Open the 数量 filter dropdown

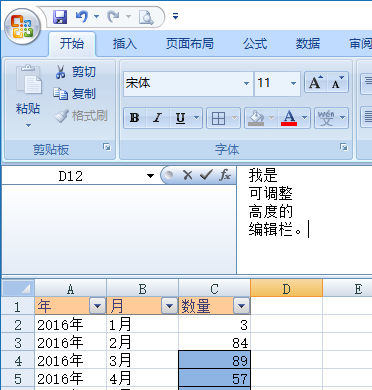[241, 306]
